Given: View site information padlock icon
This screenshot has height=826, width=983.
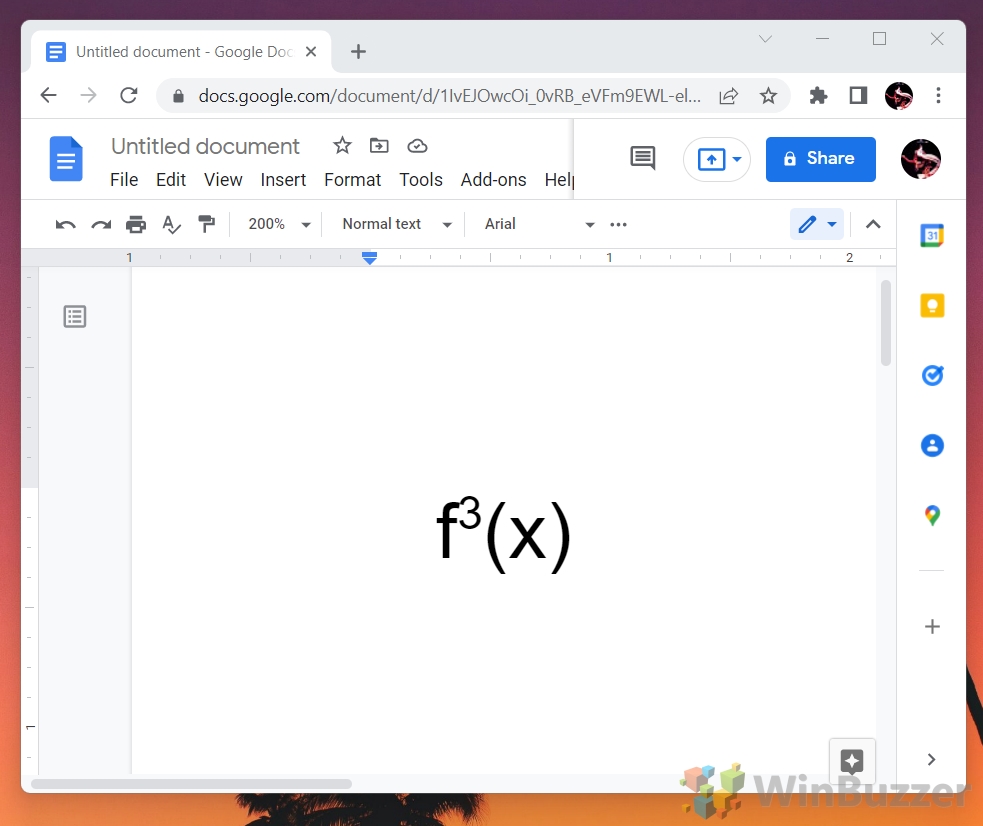Looking at the screenshot, I should (x=178, y=96).
